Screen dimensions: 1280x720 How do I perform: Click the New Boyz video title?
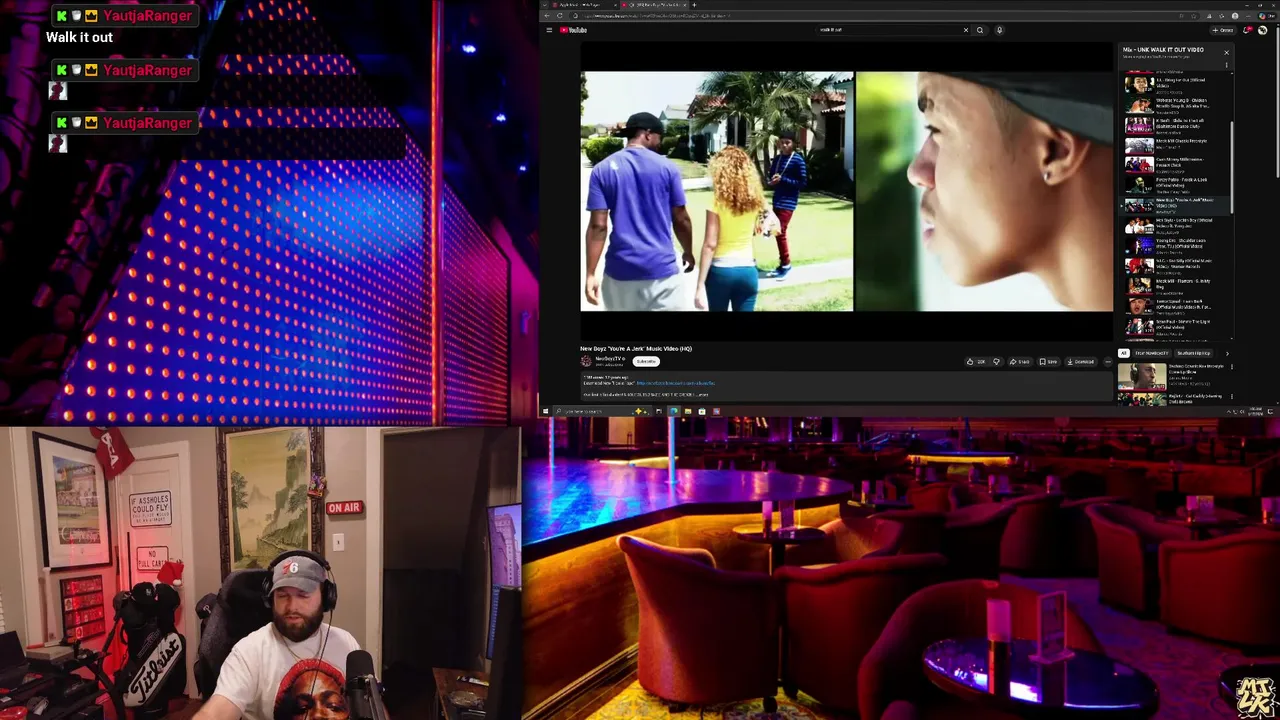(636, 349)
